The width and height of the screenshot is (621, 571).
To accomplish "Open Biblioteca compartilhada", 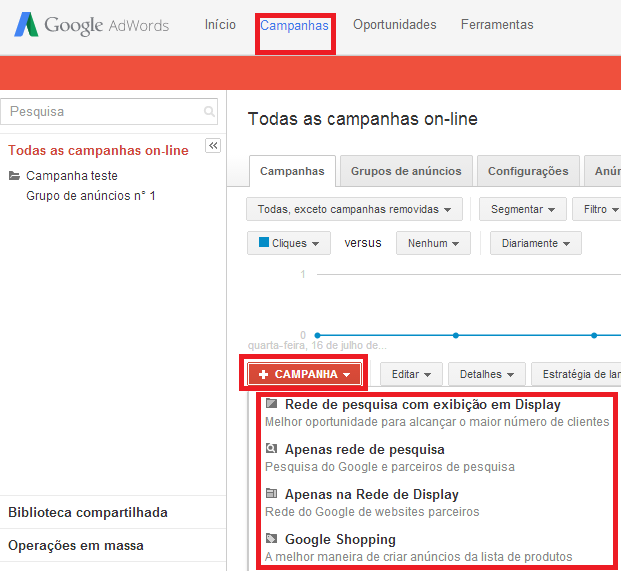I will click(x=88, y=512).
